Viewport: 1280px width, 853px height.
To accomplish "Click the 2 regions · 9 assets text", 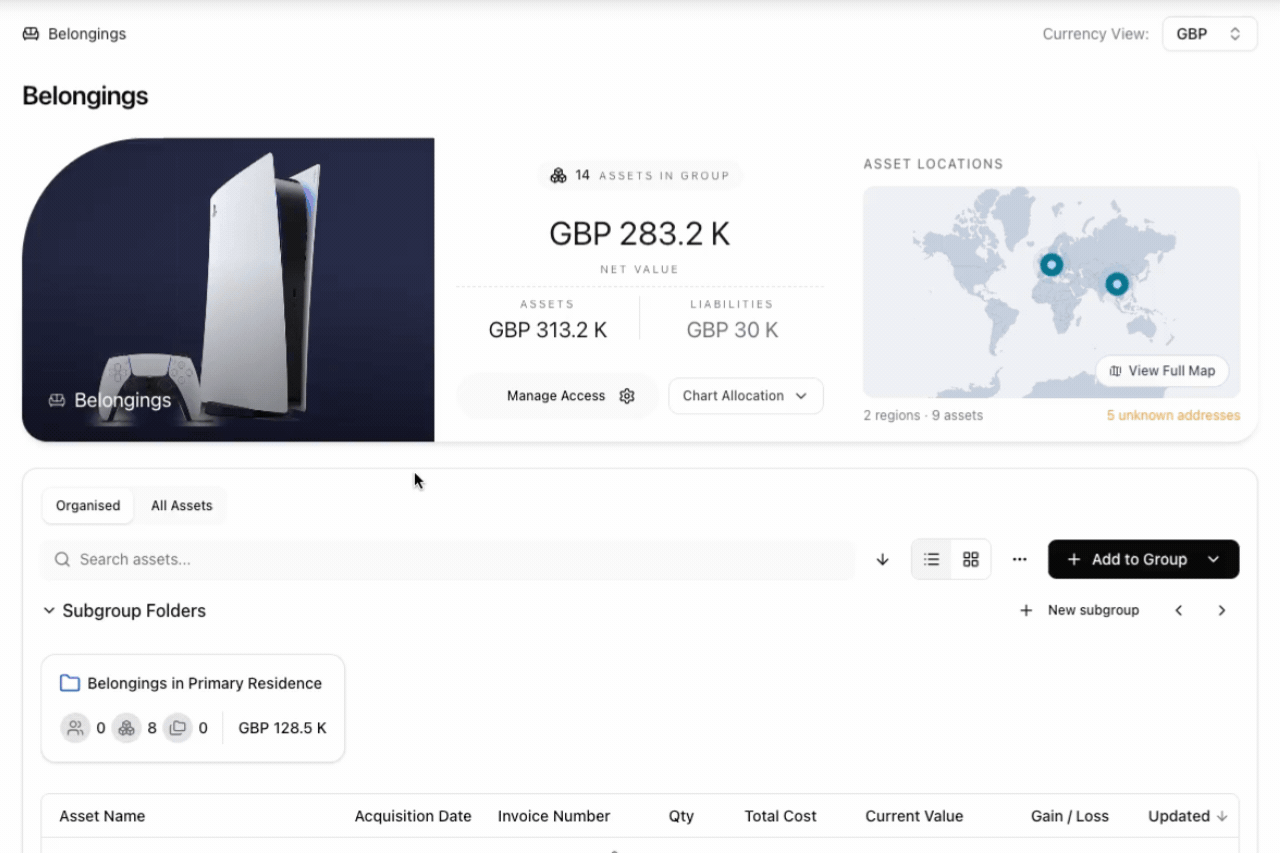I will pyautogui.click(x=923, y=415).
